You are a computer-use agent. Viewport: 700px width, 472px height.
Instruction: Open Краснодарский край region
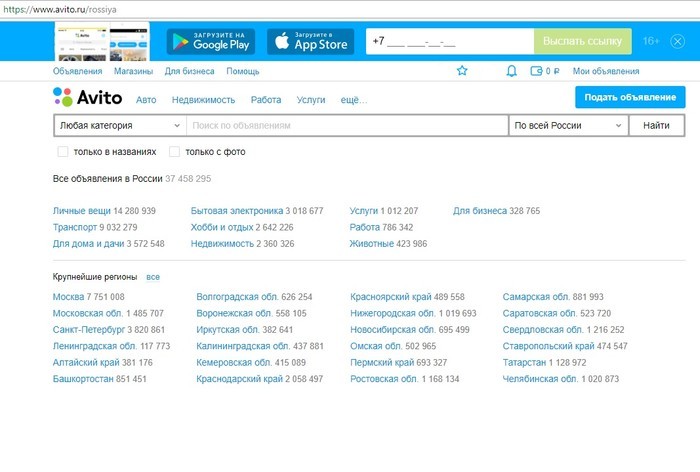click(x=240, y=379)
